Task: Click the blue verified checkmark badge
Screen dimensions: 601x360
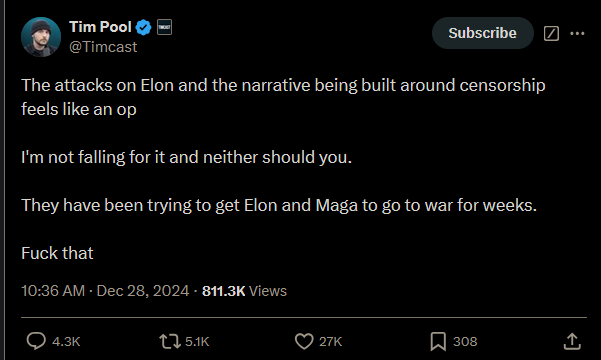Action: [x=144, y=28]
